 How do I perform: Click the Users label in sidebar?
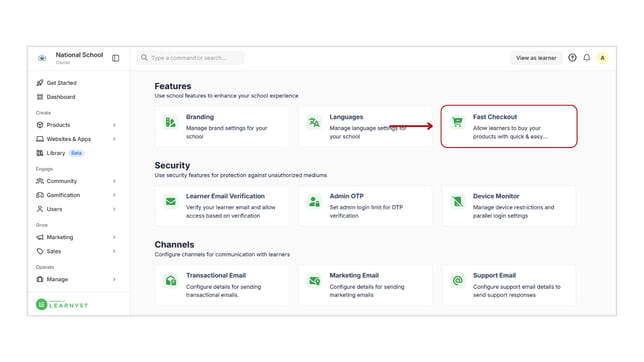tap(54, 209)
